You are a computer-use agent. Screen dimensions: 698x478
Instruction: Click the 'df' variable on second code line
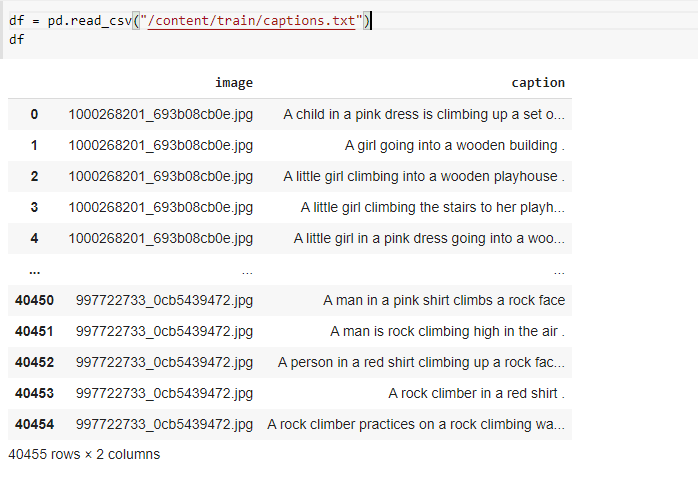(x=16, y=40)
